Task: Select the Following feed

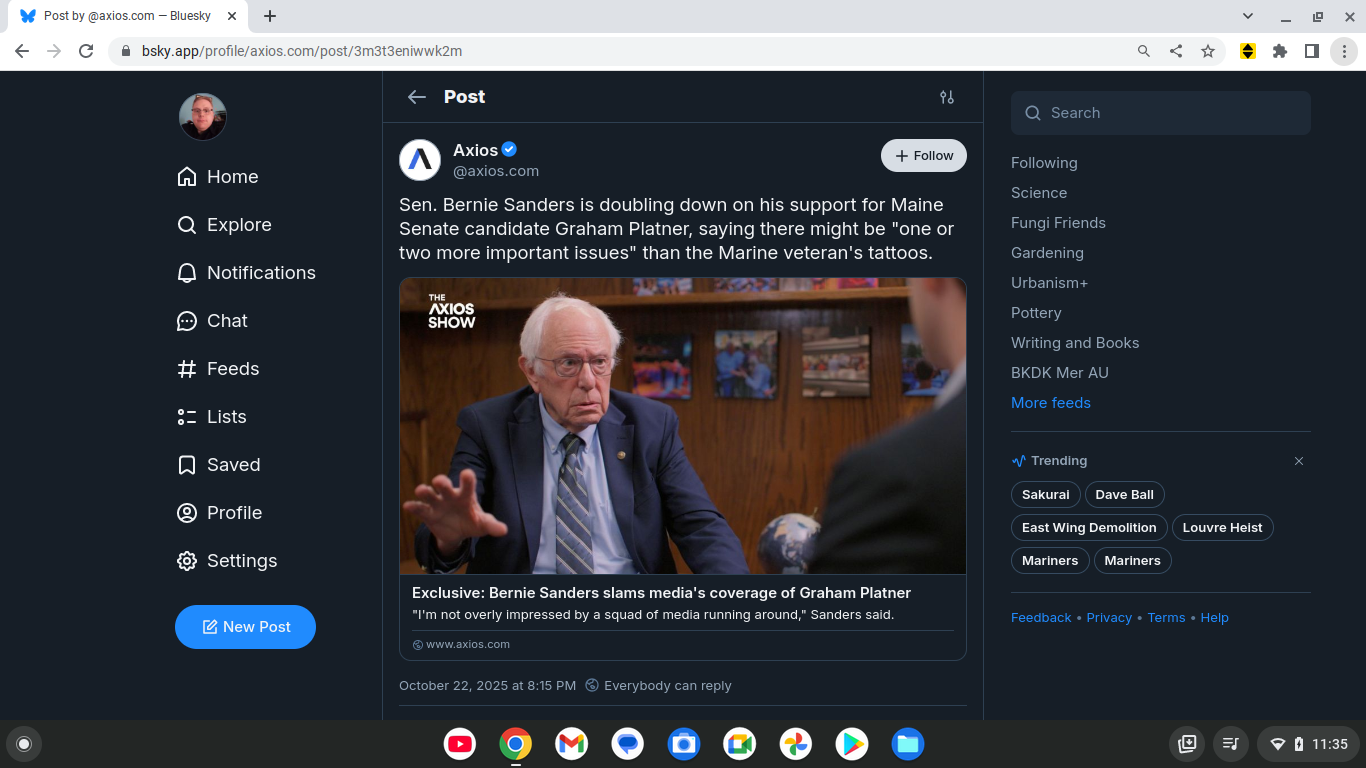Action: [1044, 163]
